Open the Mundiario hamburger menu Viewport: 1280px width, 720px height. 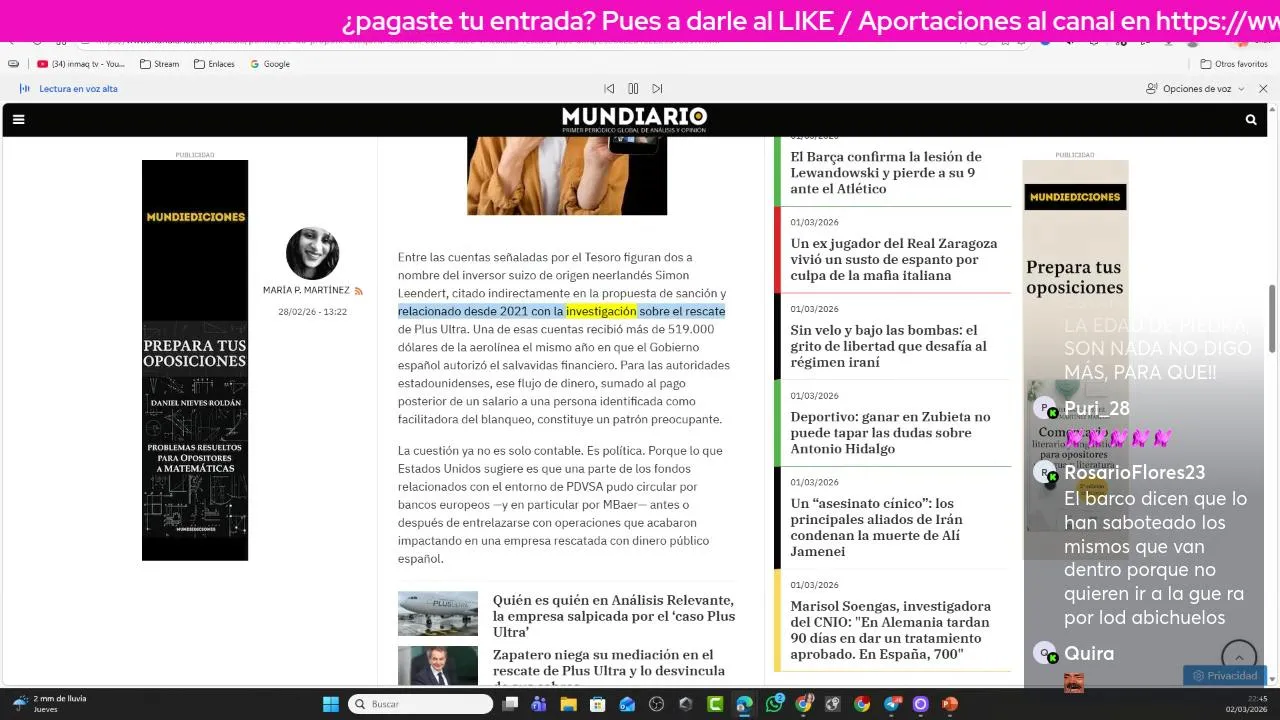click(x=18, y=119)
